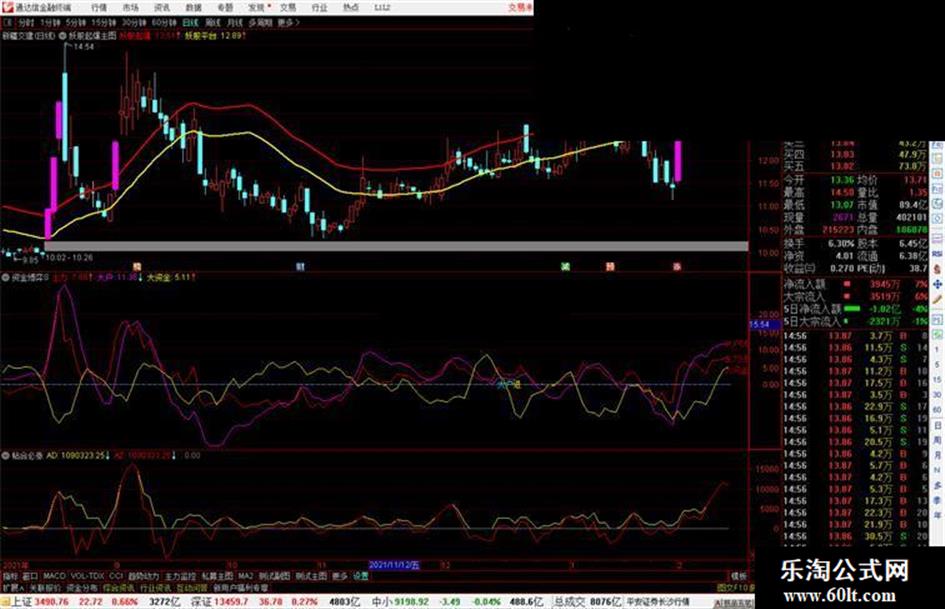The height and width of the screenshot is (609, 945).
Task: Select the 主力监控 indicator tab
Action: coord(180,576)
